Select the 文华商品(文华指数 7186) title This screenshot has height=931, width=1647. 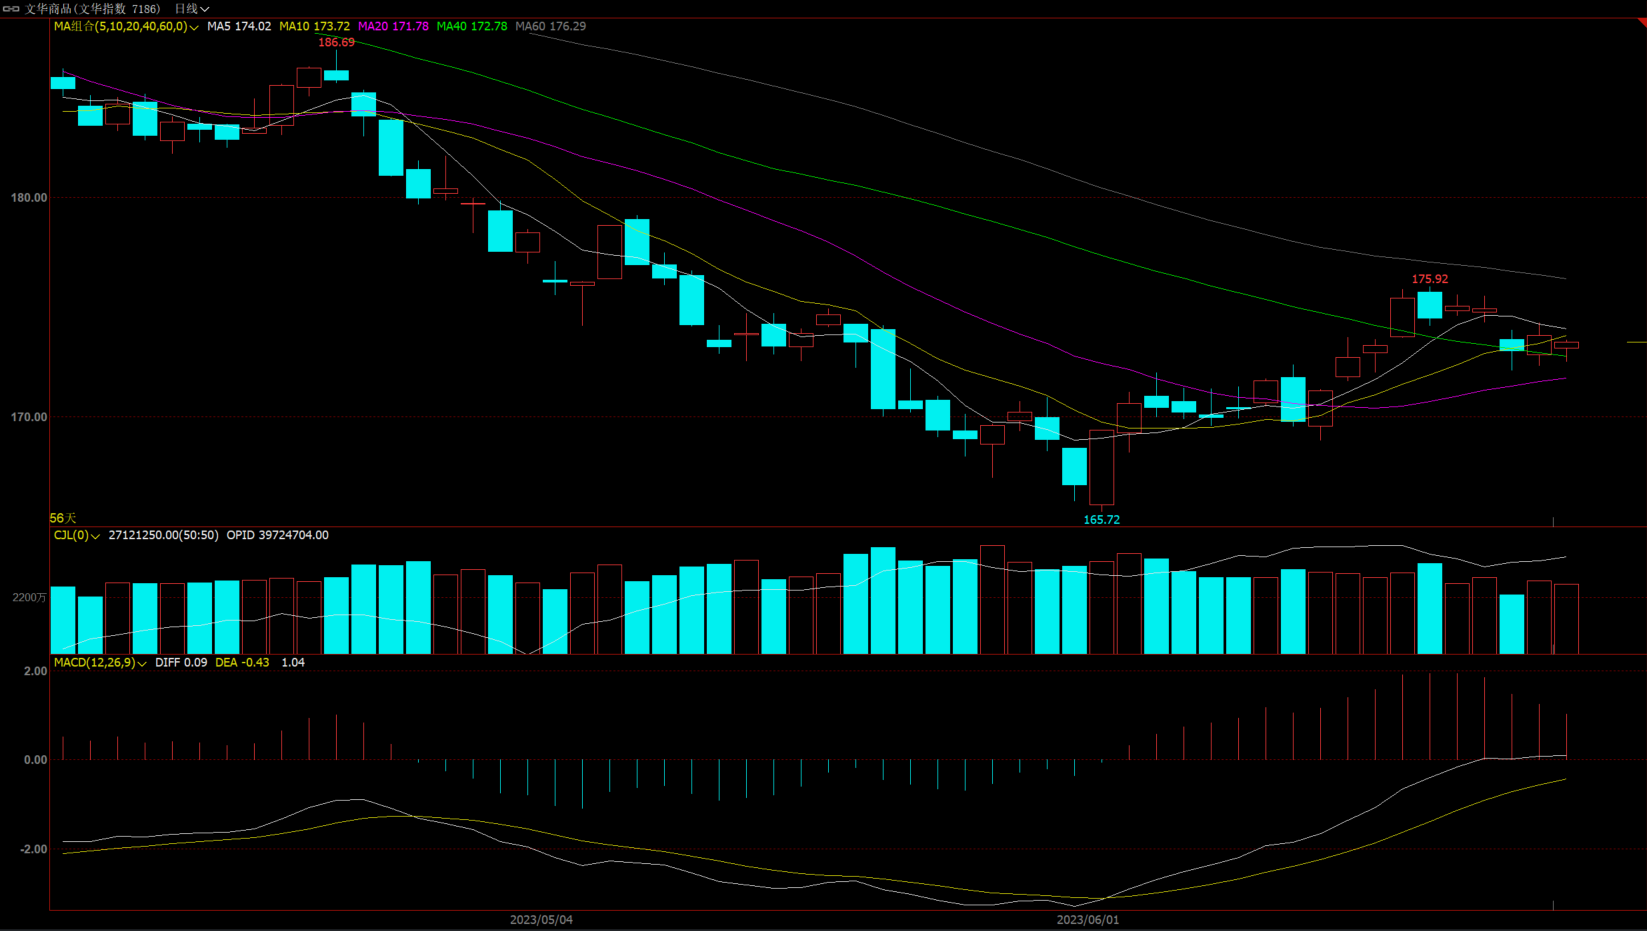(x=92, y=9)
